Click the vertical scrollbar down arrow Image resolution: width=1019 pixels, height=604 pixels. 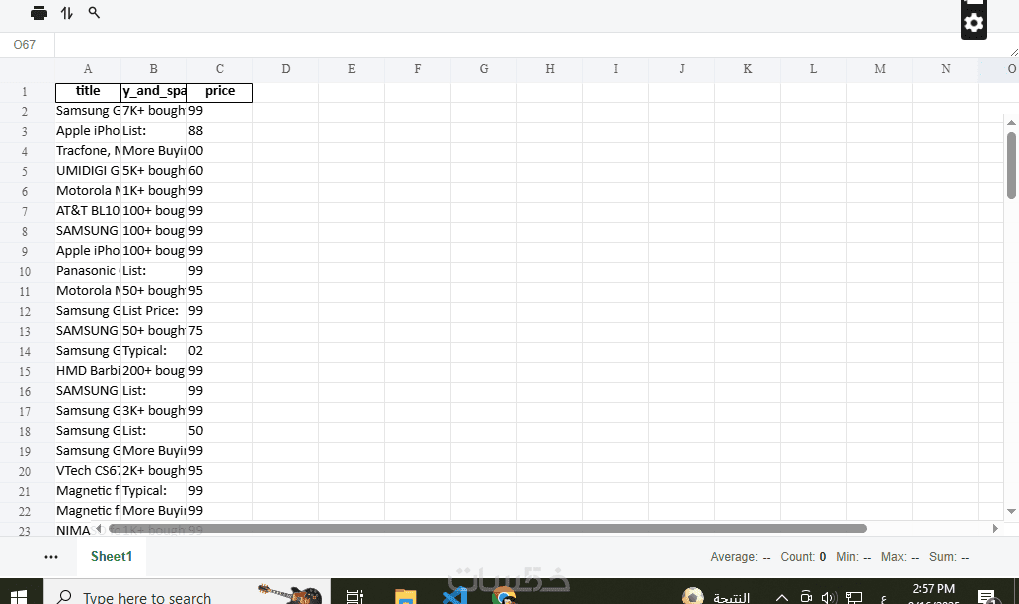[1011, 512]
